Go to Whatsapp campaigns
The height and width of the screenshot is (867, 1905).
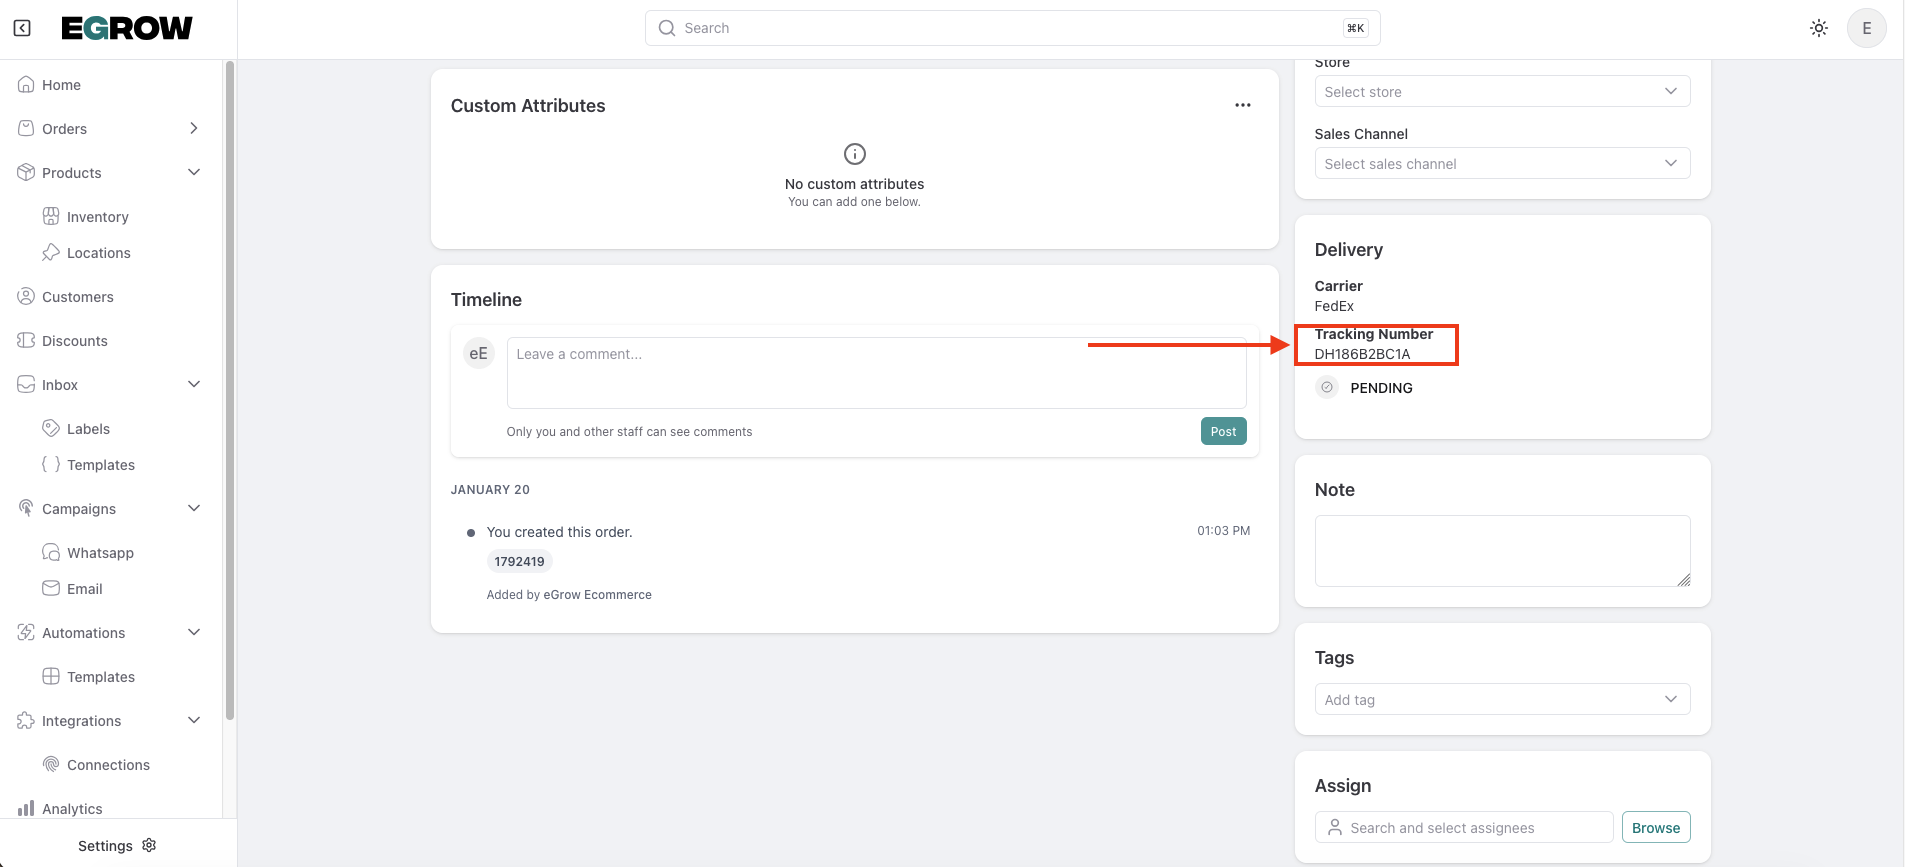[100, 553]
